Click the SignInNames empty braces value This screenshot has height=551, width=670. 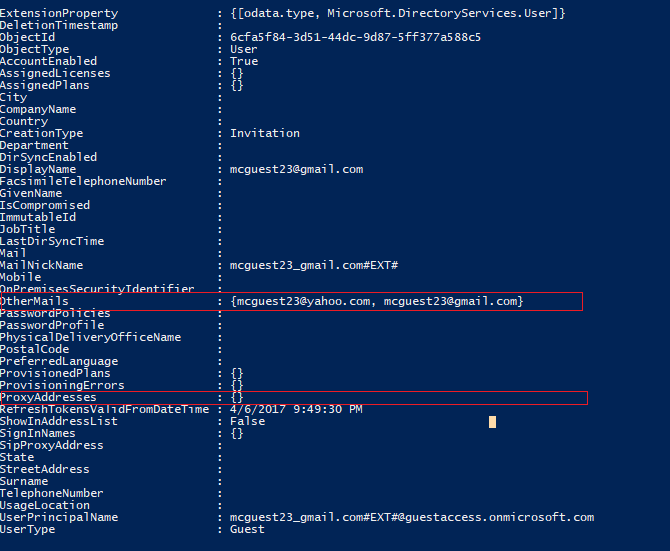pos(237,434)
